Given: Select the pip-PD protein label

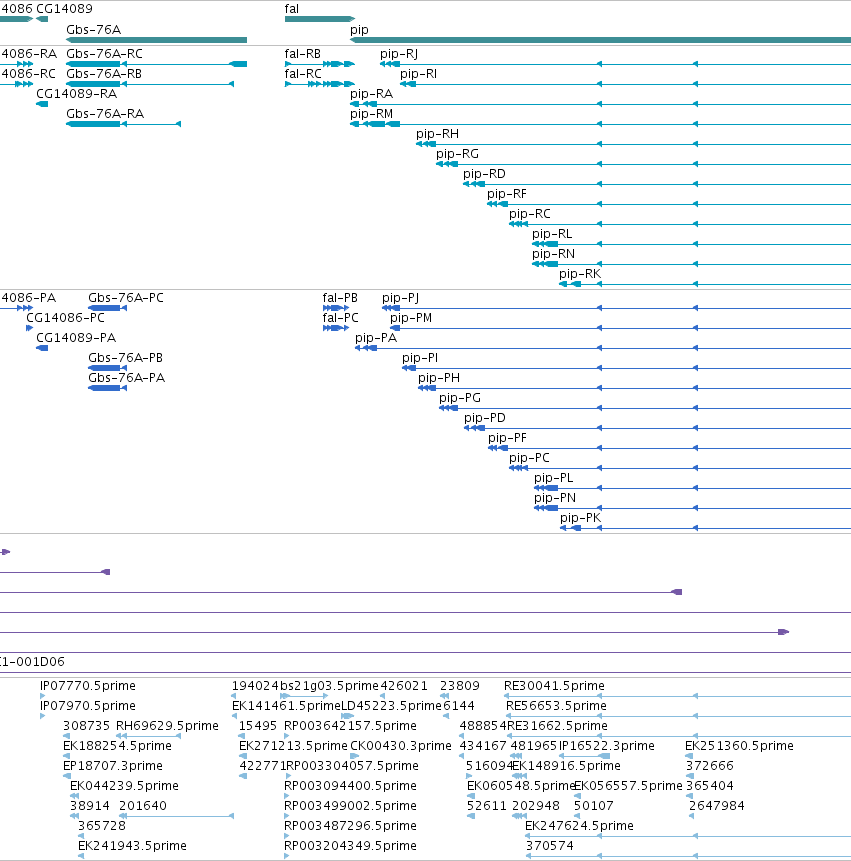Looking at the screenshot, I should pos(485,418).
